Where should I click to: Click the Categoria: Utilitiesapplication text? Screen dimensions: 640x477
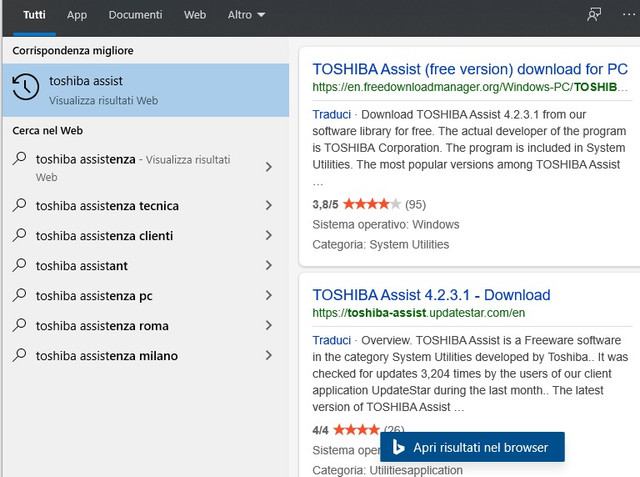tap(387, 470)
